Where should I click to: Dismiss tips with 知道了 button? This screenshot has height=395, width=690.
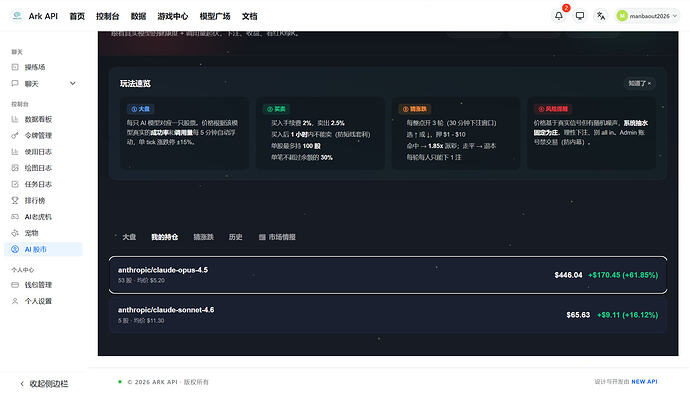coord(639,83)
